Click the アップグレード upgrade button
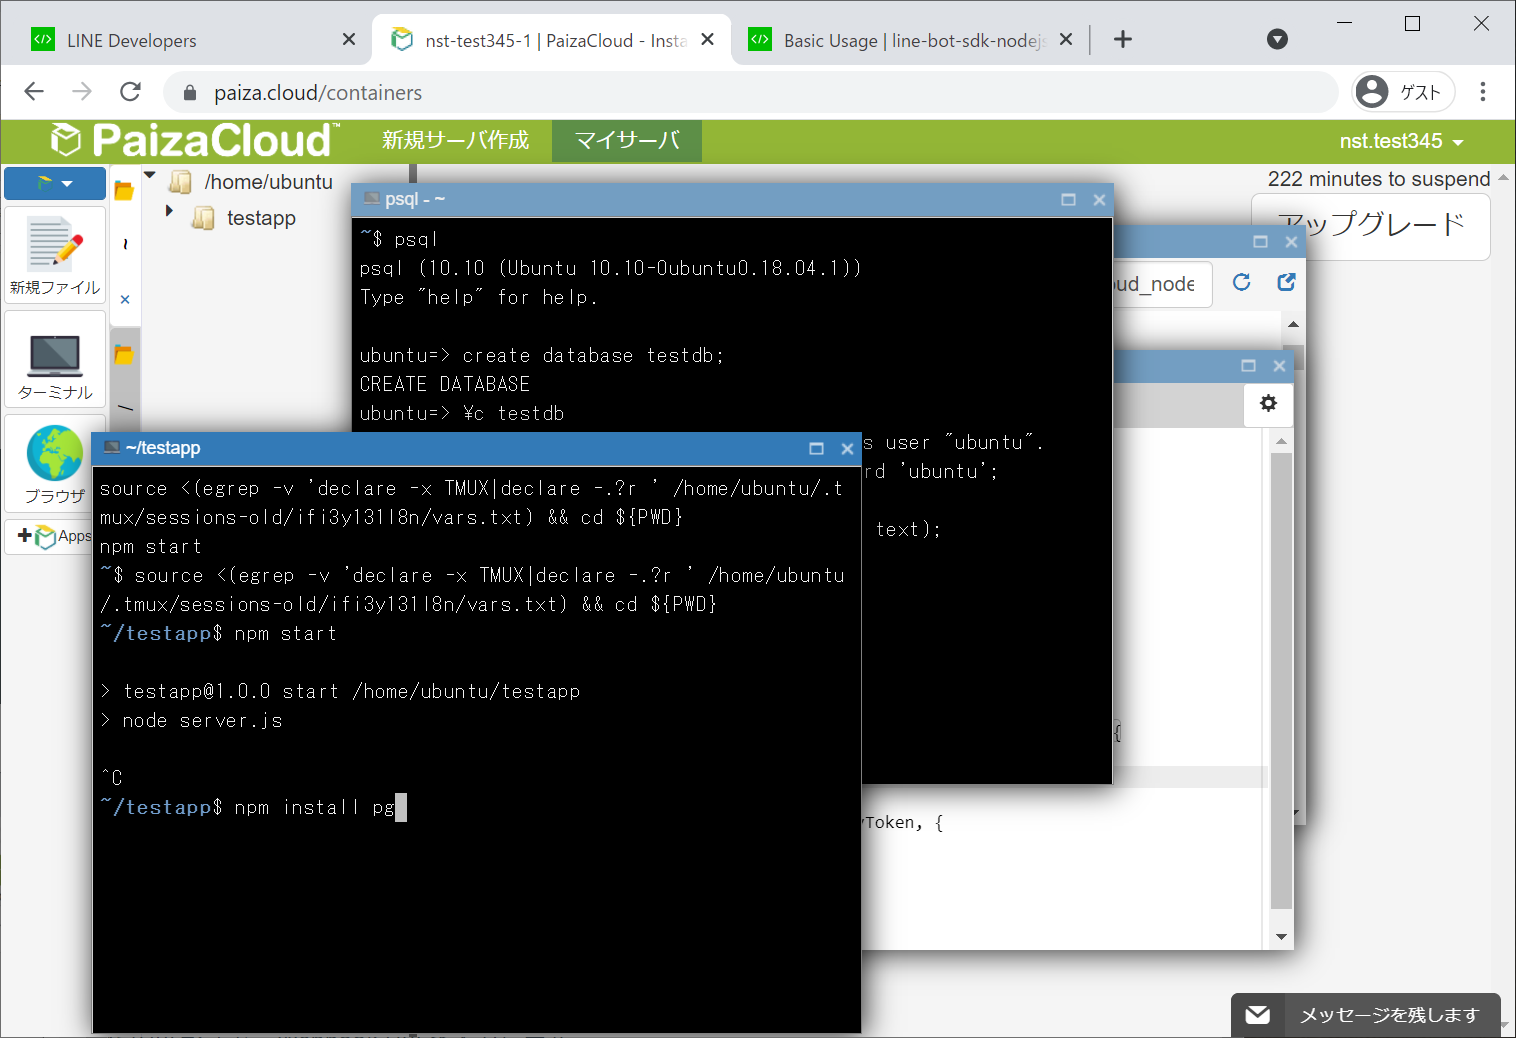 pyautogui.click(x=1370, y=224)
